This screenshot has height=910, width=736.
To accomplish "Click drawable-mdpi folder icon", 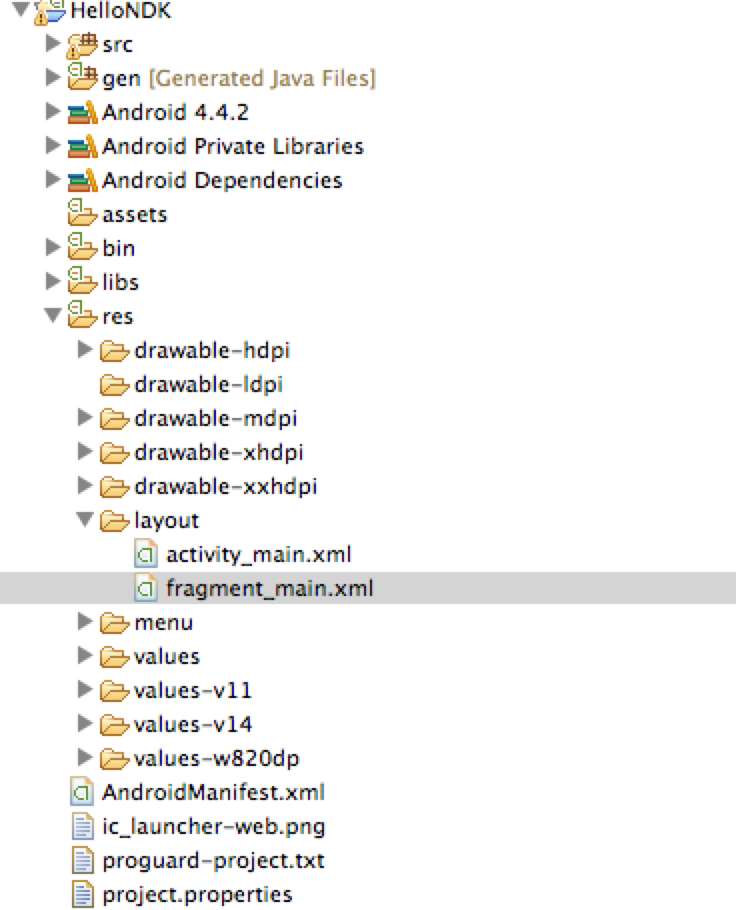I will point(114,419).
